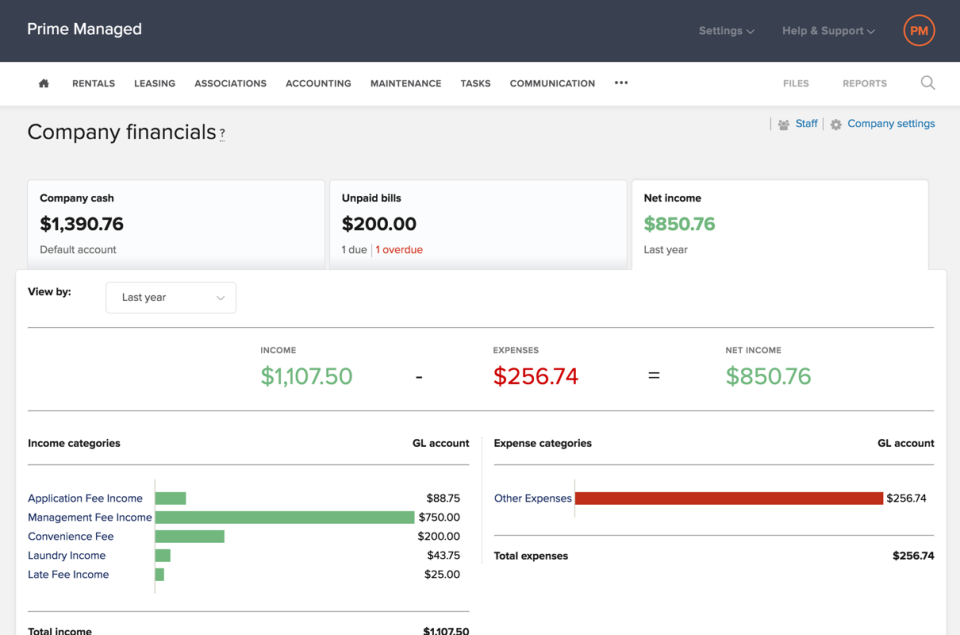Go to the home icon
The height and width of the screenshot is (635, 960).
point(43,83)
